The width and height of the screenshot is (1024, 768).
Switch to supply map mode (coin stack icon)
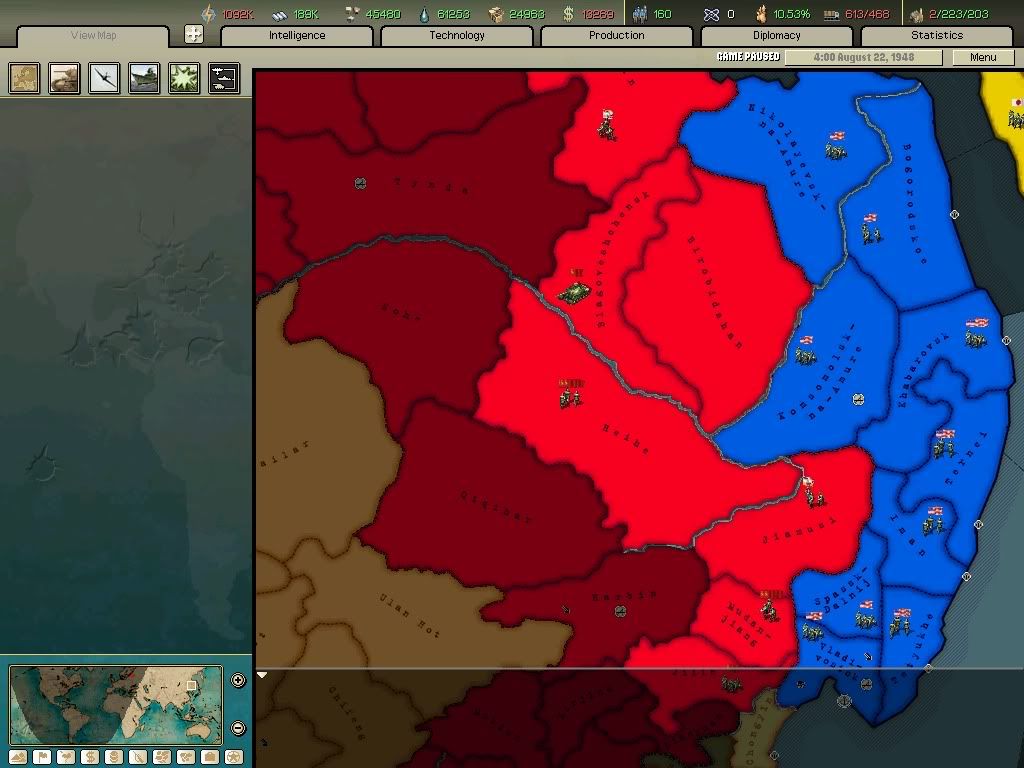point(114,758)
